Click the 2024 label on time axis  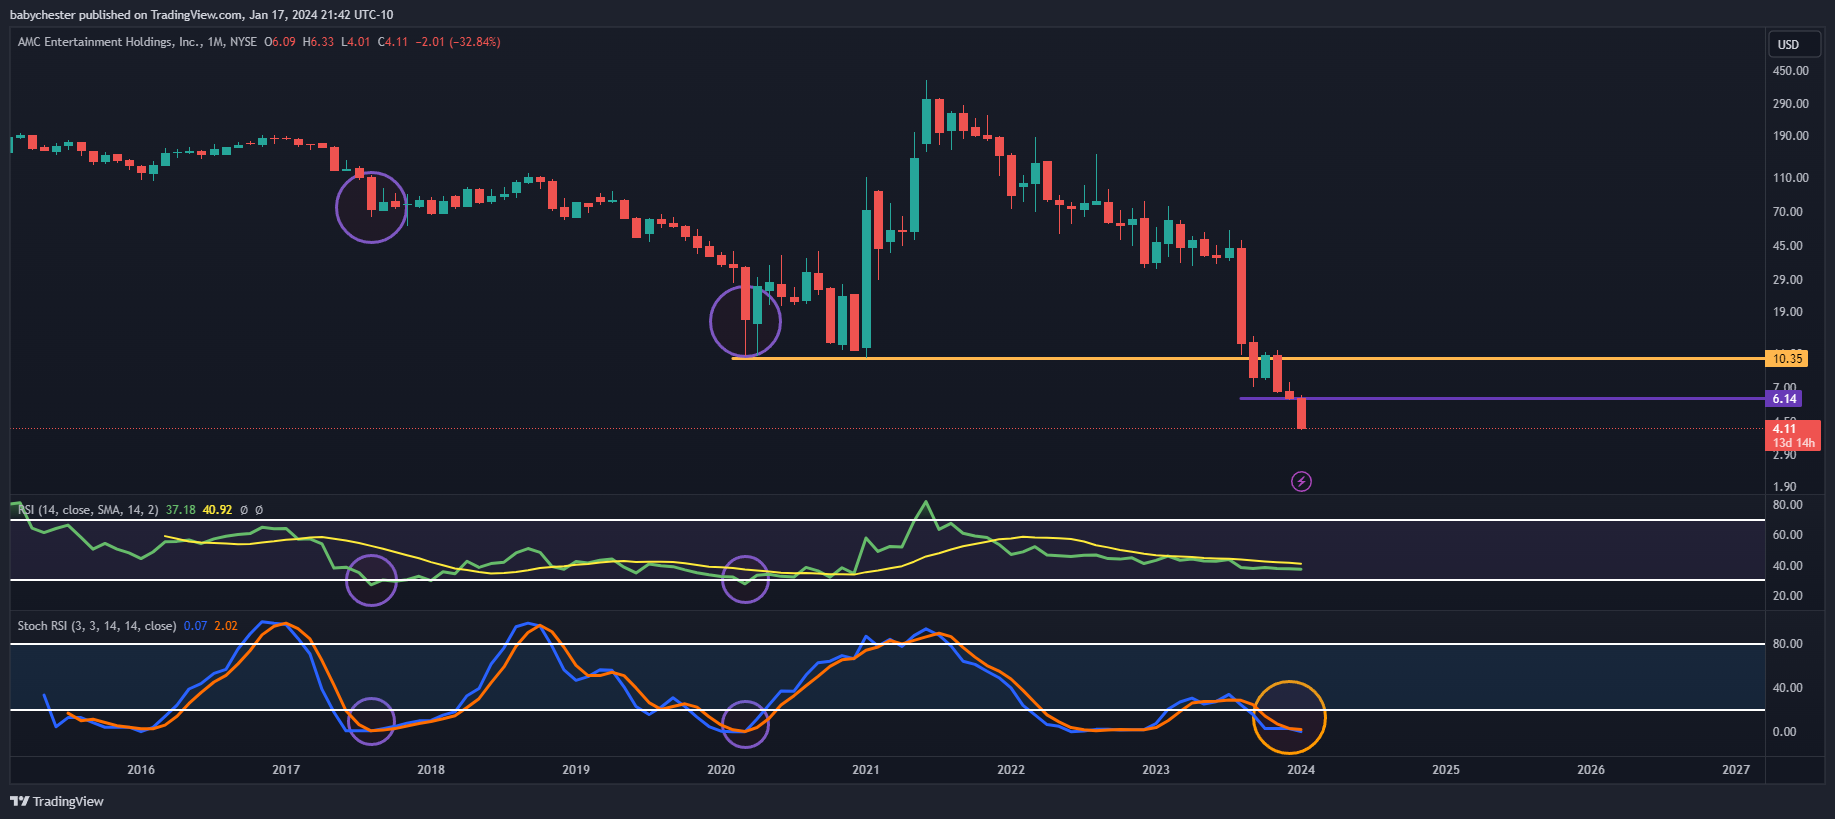point(1301,770)
